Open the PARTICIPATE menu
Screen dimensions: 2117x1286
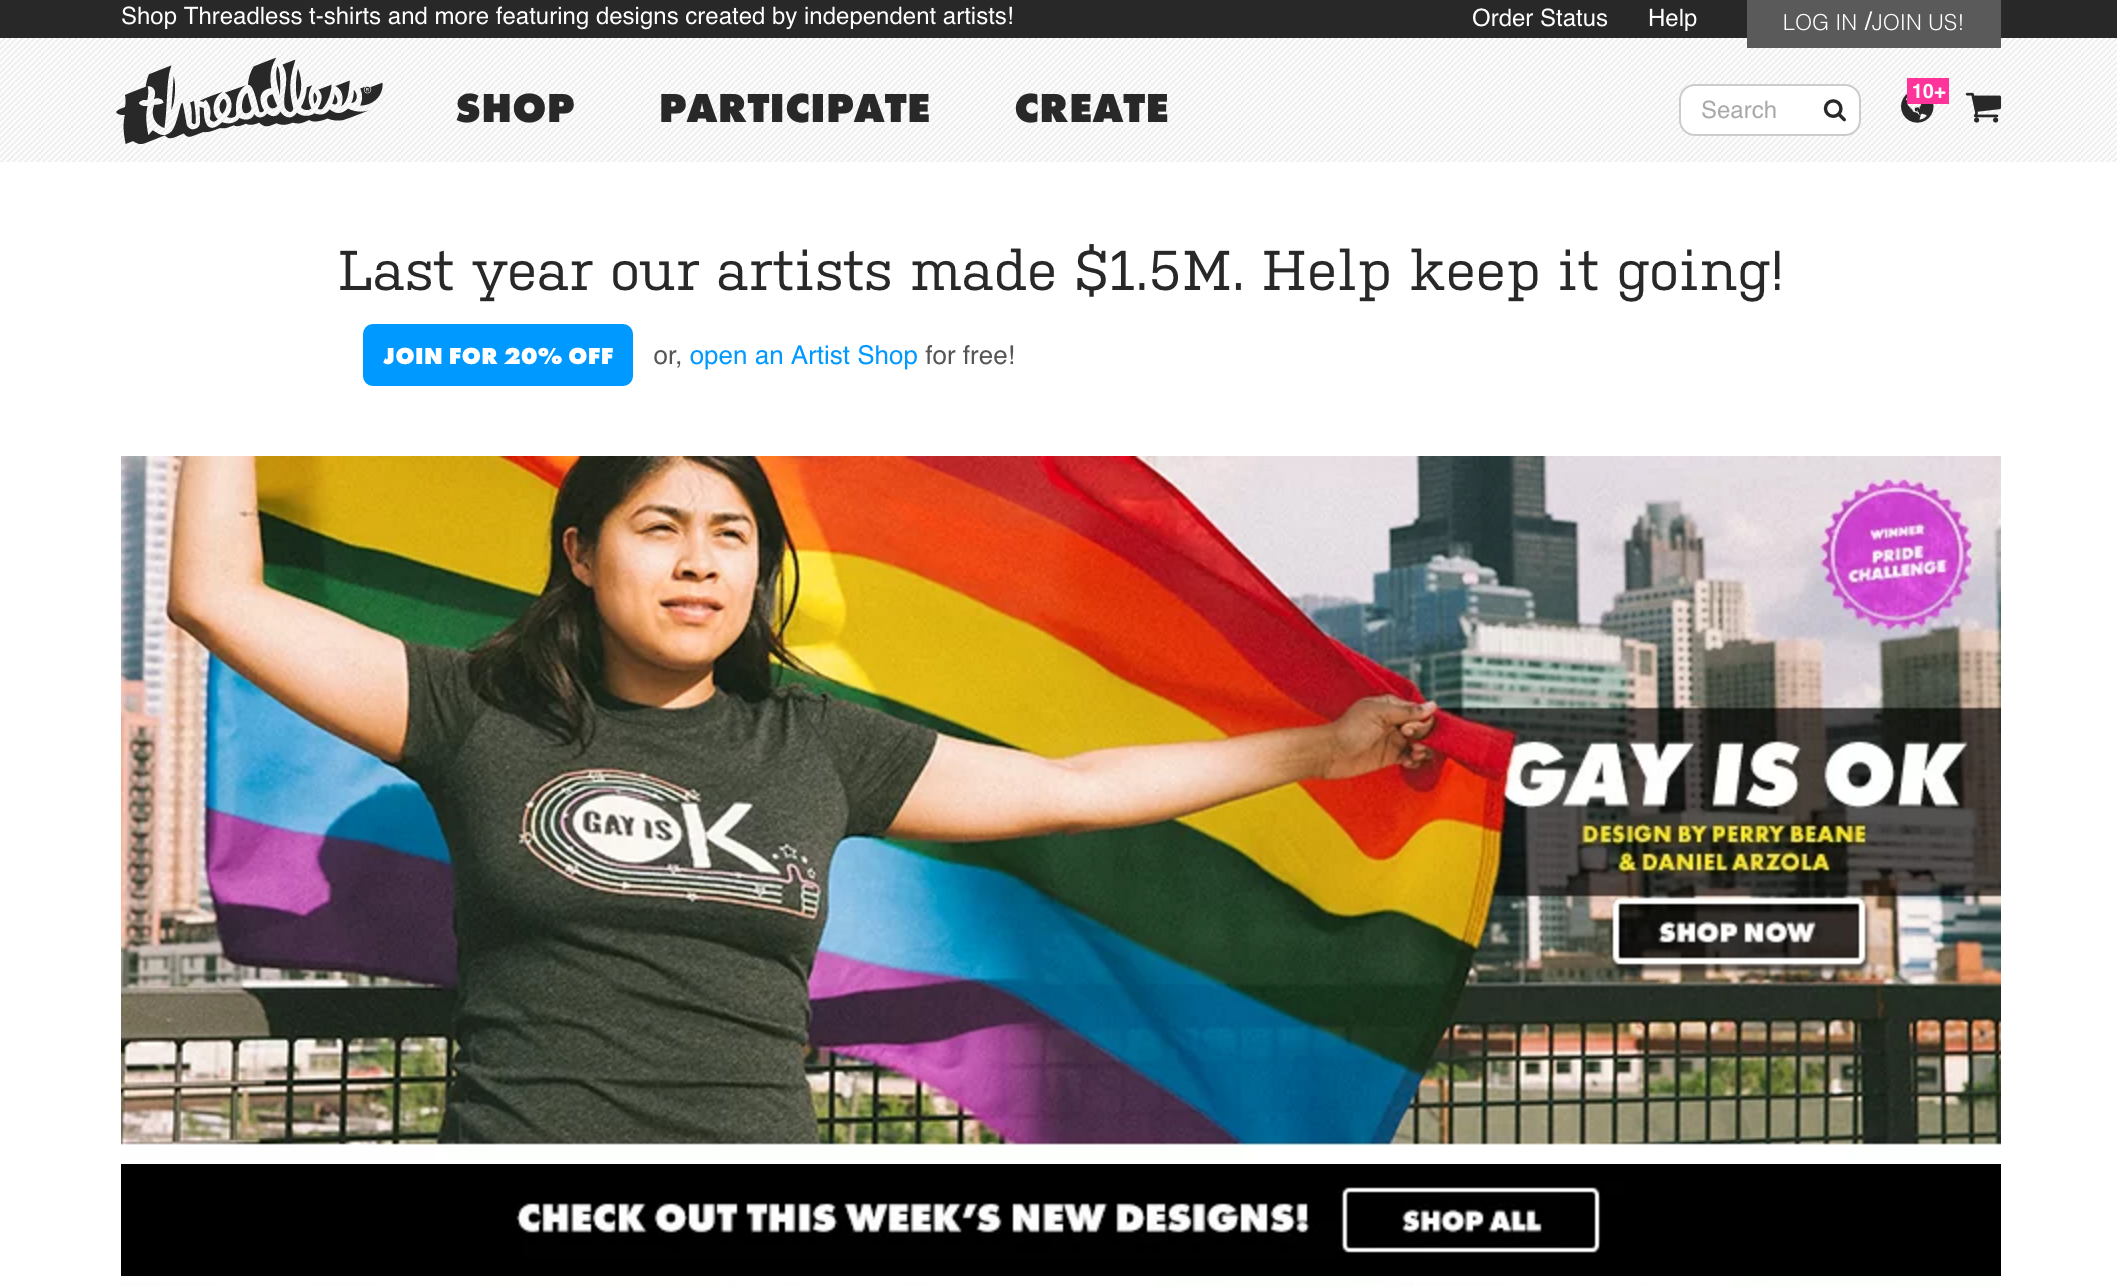point(794,108)
